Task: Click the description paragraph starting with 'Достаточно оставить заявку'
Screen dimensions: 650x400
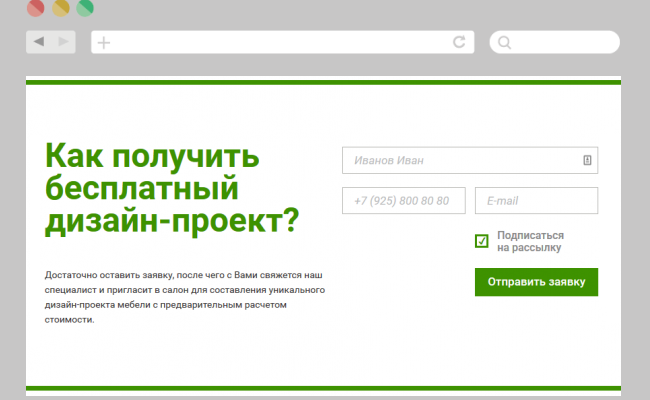Action: [185, 297]
